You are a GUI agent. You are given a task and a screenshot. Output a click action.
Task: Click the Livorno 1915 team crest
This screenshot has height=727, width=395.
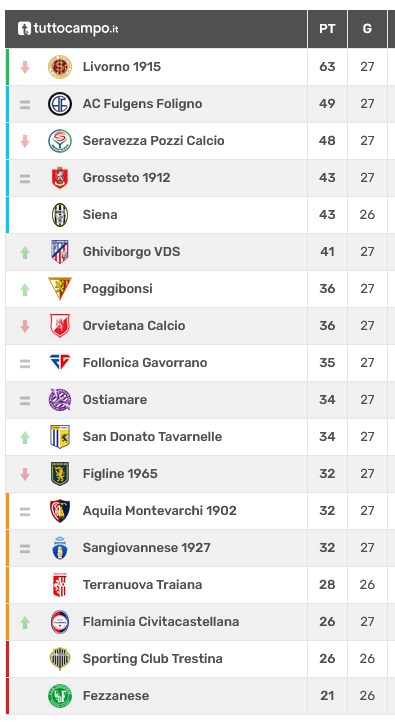pyautogui.click(x=60, y=67)
